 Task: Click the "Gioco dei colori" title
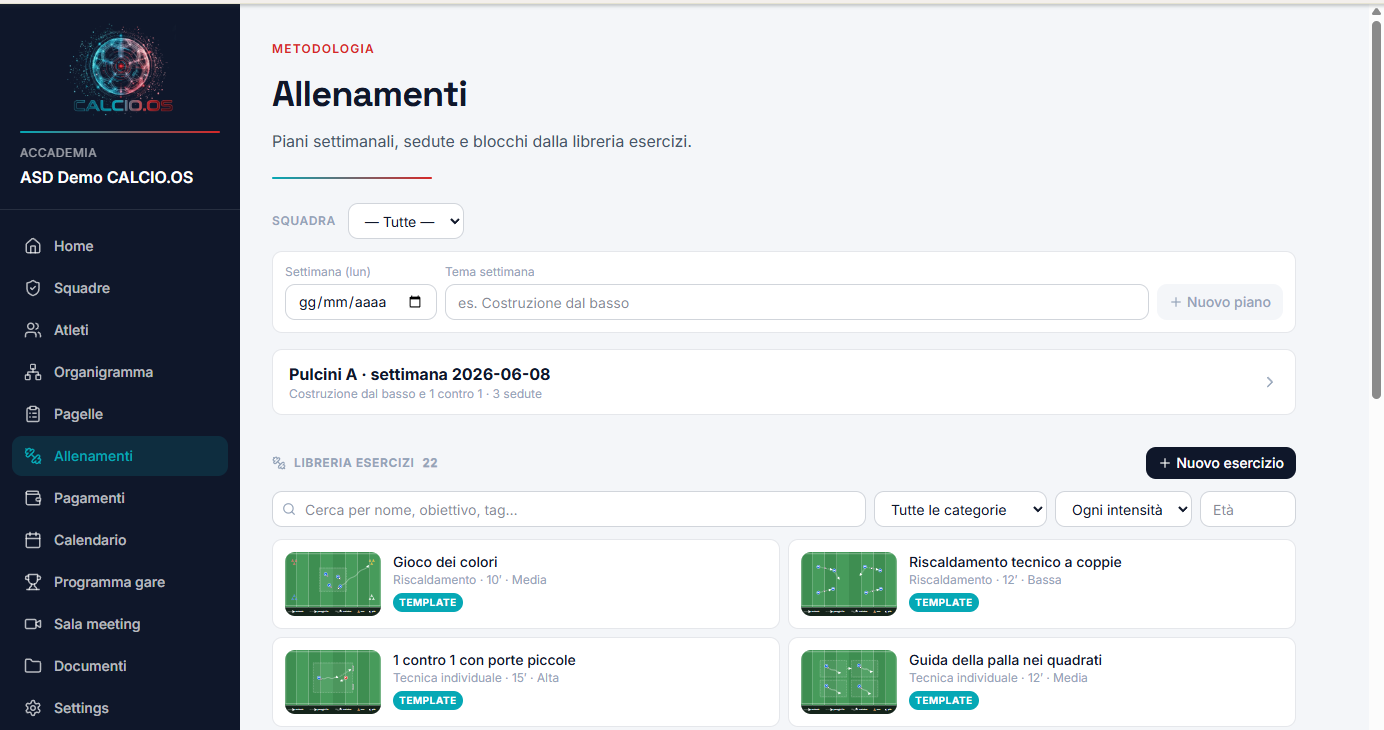coord(445,562)
